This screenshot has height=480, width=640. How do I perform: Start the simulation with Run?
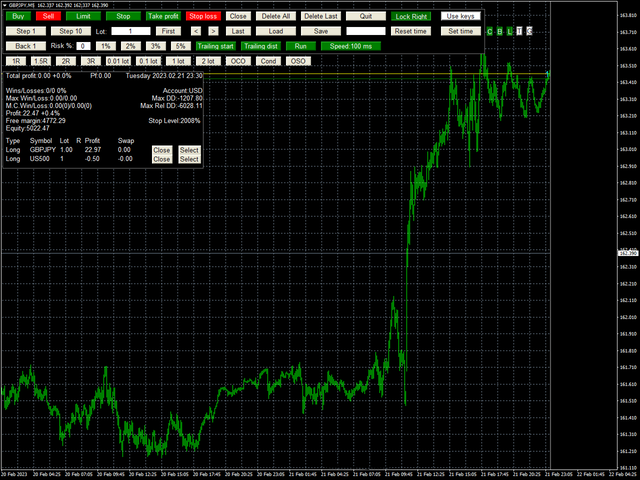point(300,46)
